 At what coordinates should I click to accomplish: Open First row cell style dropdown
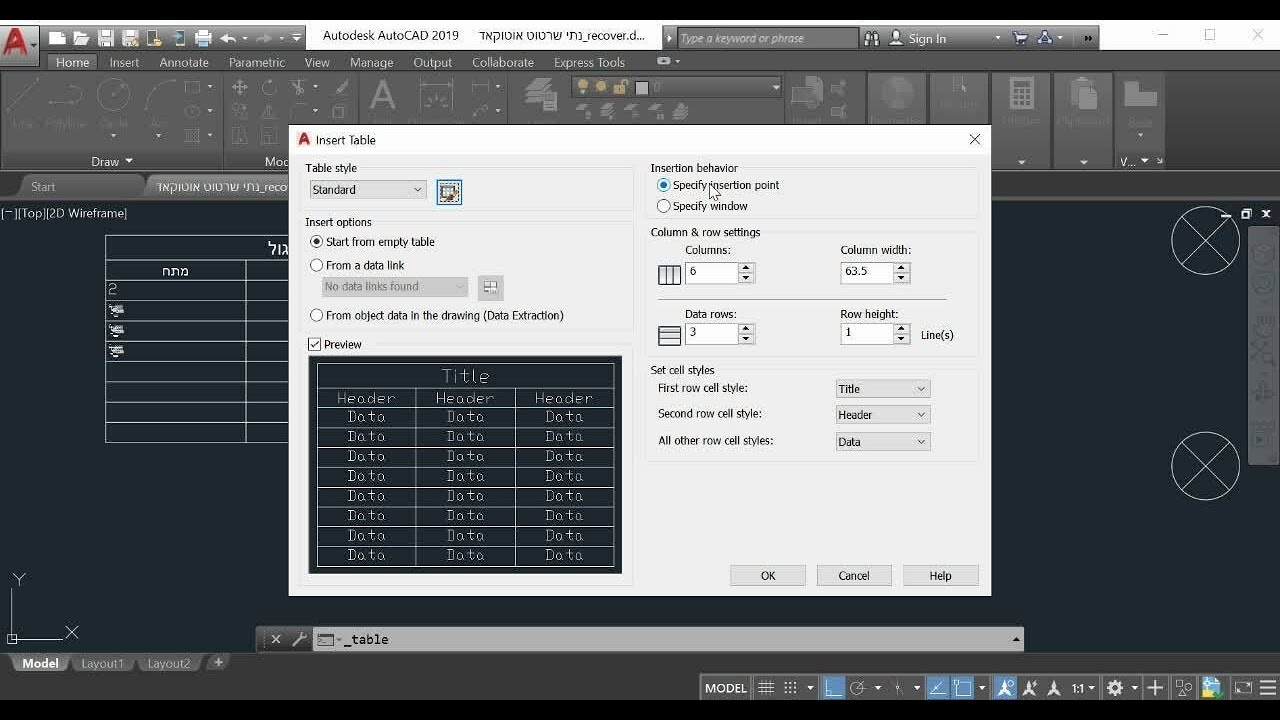pyautogui.click(x=883, y=389)
